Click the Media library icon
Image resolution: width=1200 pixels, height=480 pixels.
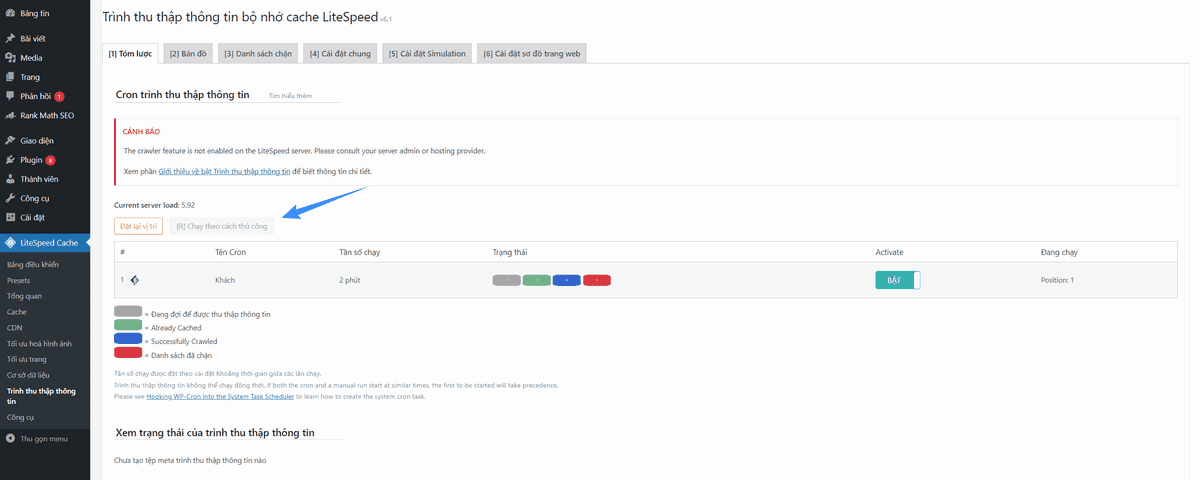click(10, 57)
